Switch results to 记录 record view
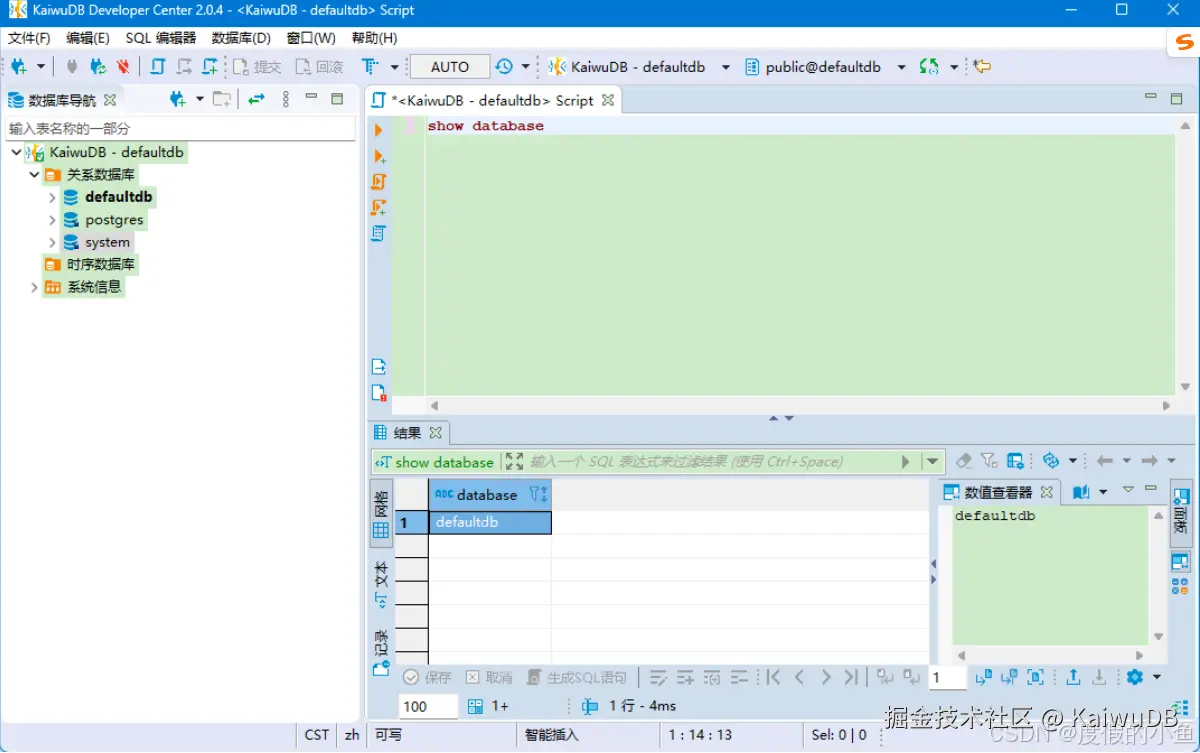 coord(381,652)
